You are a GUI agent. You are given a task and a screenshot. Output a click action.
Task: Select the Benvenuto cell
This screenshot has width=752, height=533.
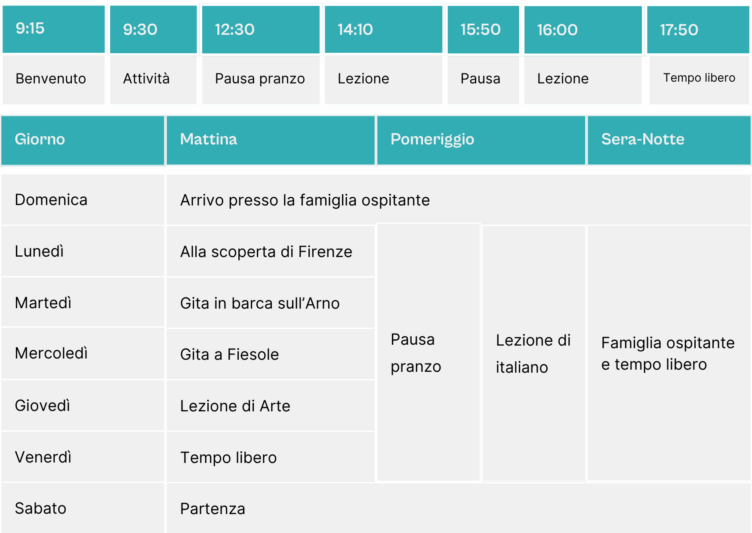[53, 79]
